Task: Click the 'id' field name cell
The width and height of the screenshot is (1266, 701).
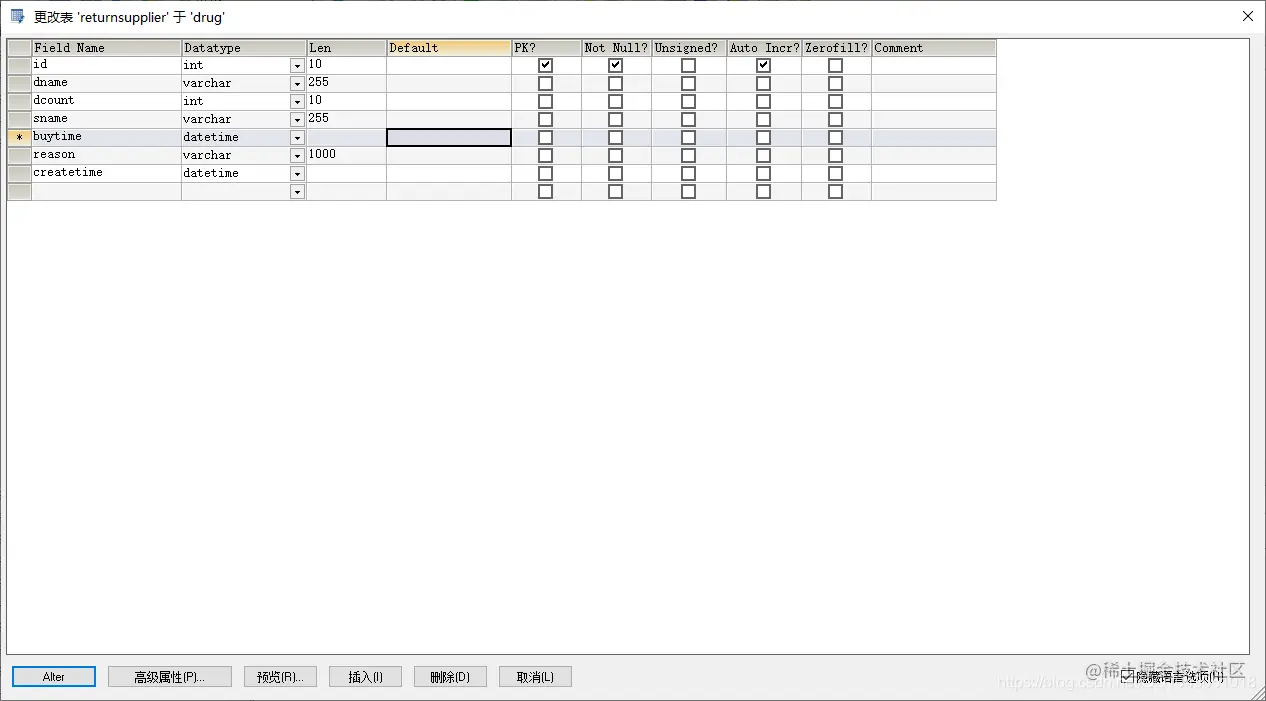Action: (x=107, y=65)
